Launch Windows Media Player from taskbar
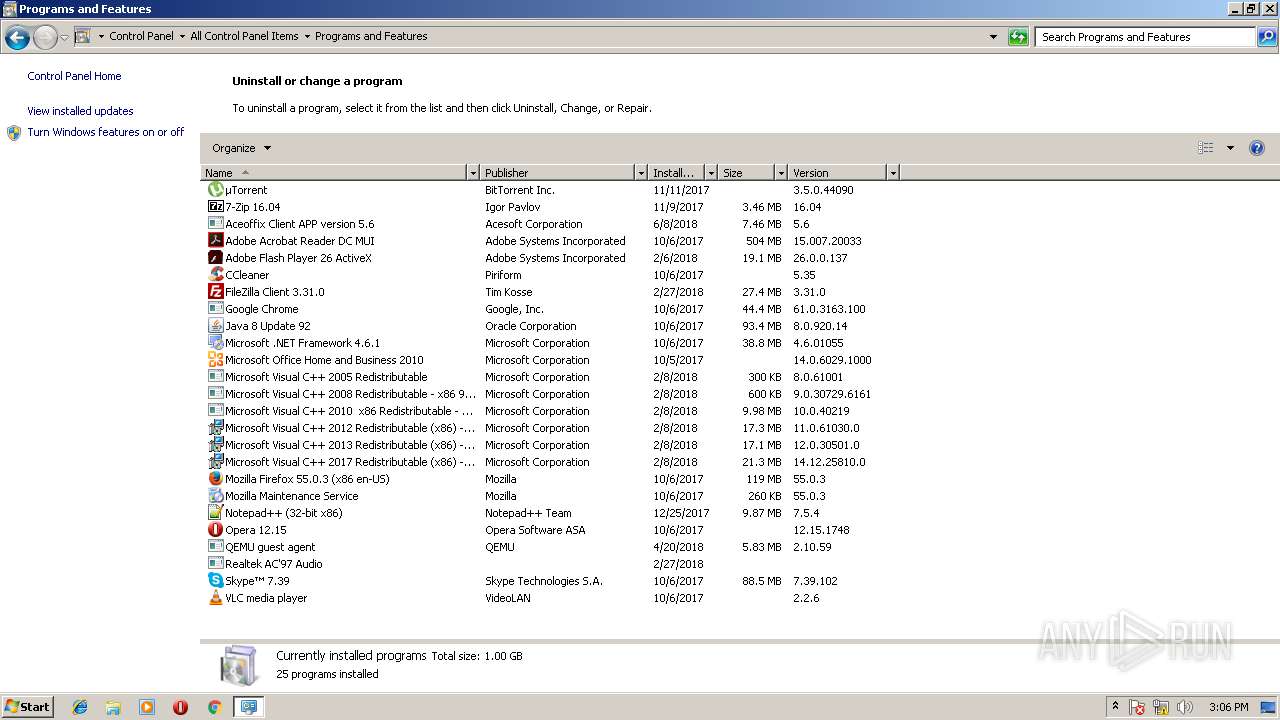The image size is (1280, 720). point(147,707)
